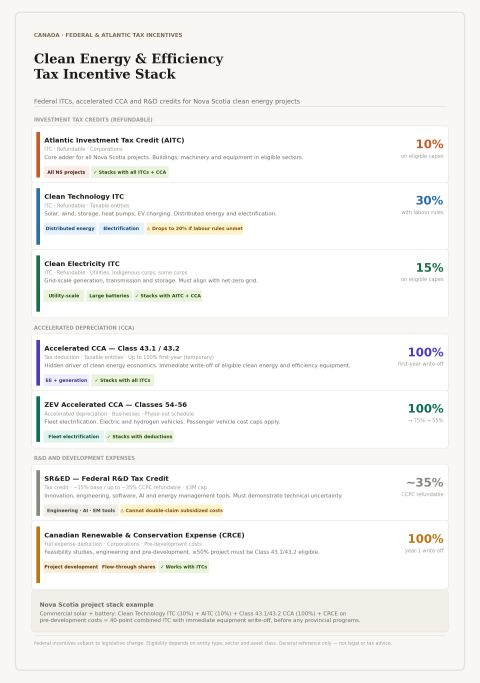Click the 'Stacks with all ITCs + CCA' badge

coord(130,172)
